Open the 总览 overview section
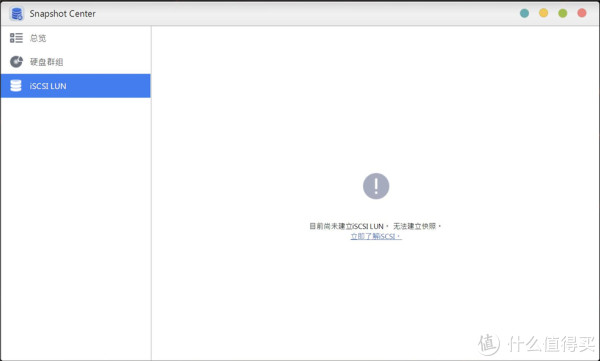This screenshot has width=600, height=361. point(76,38)
